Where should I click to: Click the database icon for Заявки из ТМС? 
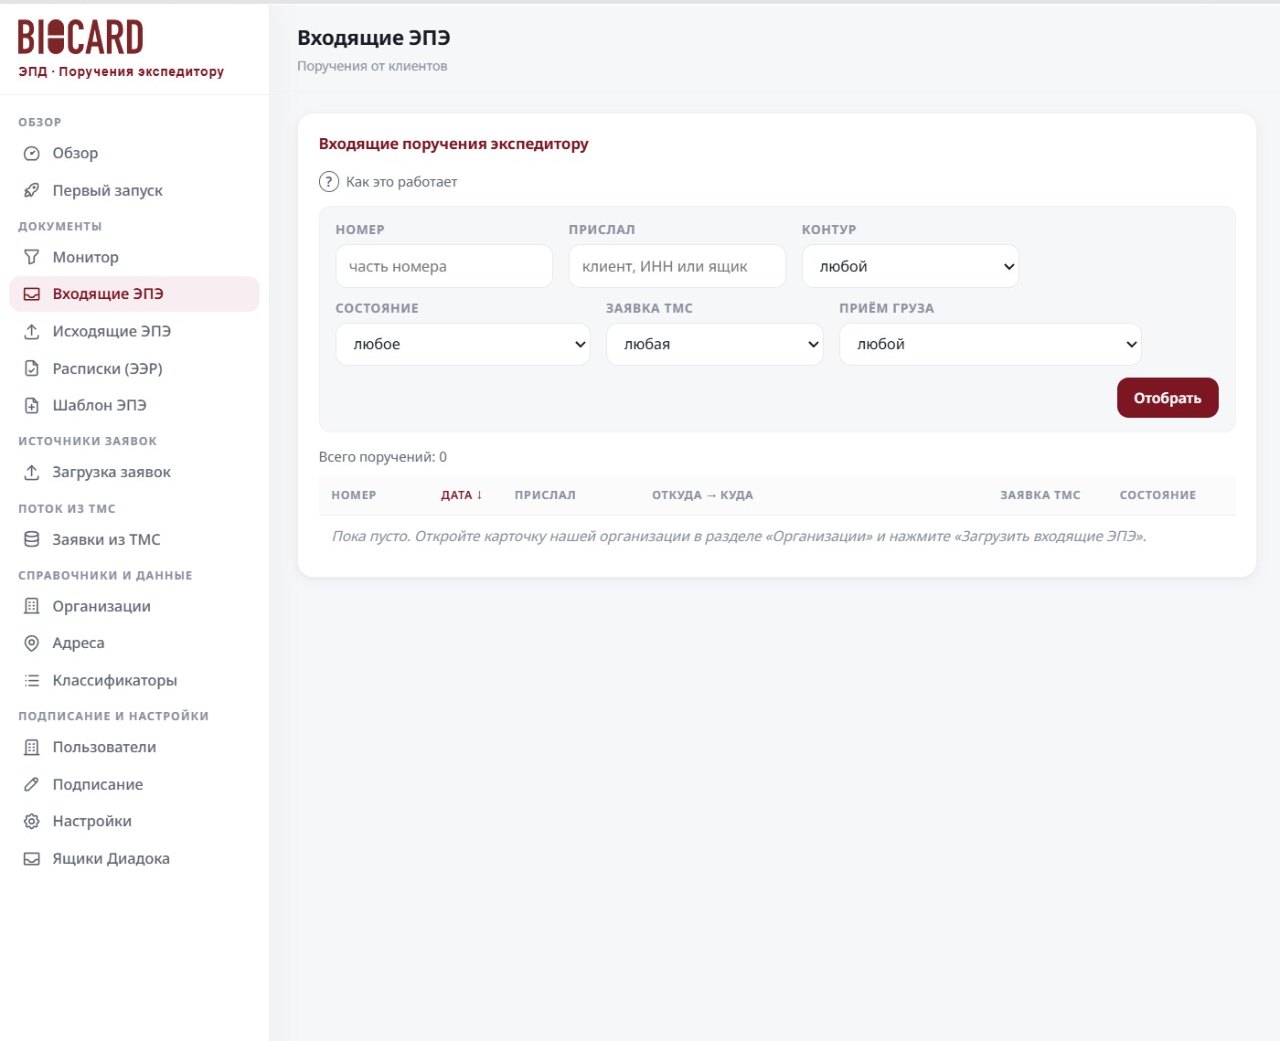tap(32, 539)
